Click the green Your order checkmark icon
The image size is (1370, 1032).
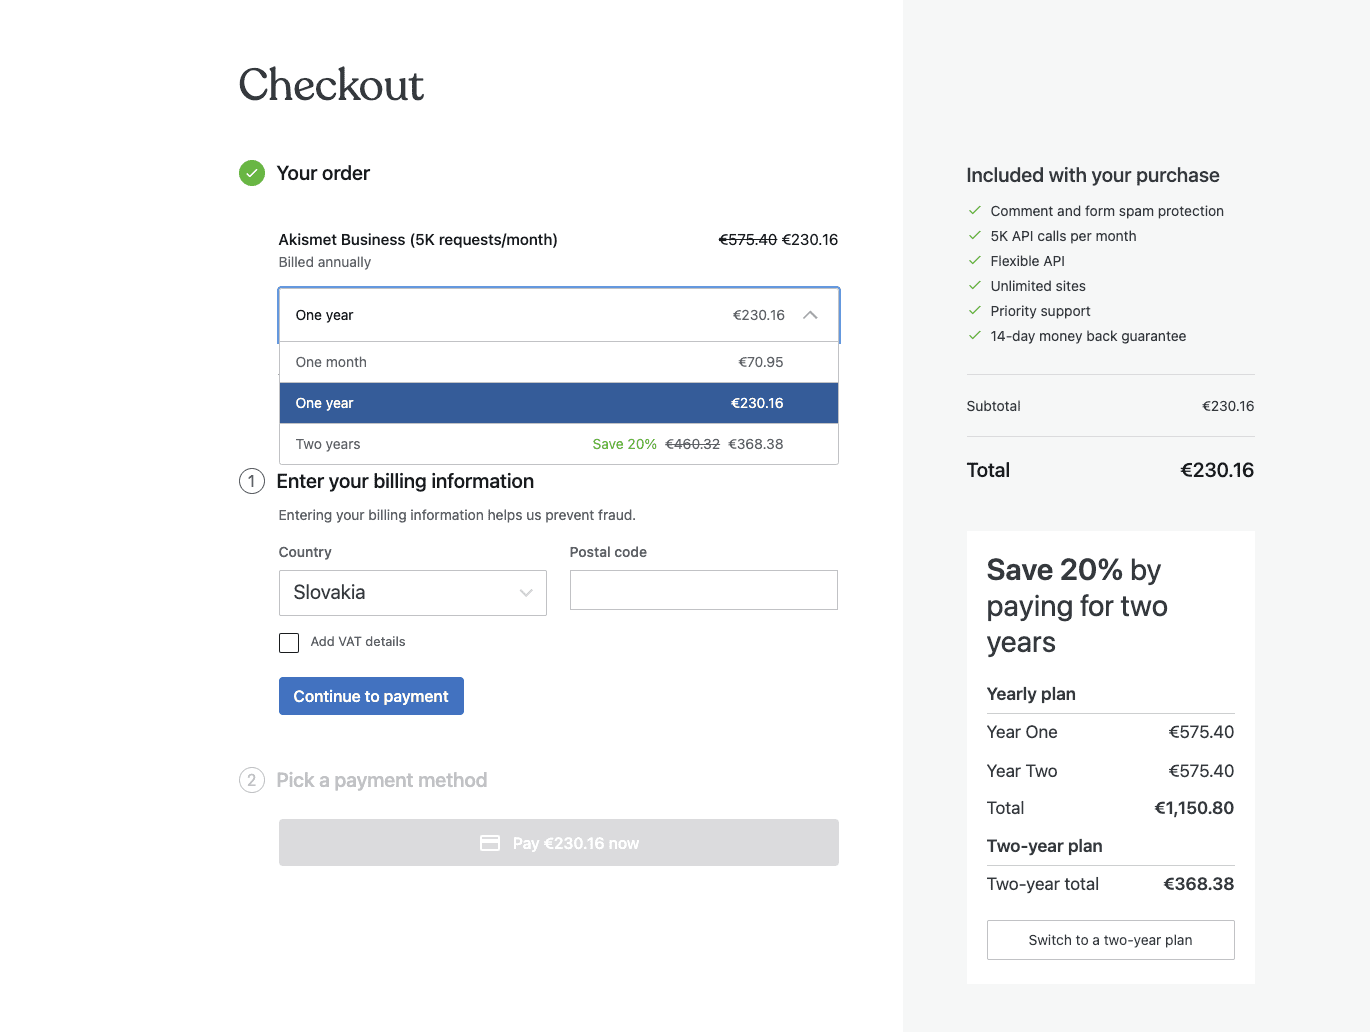252,173
